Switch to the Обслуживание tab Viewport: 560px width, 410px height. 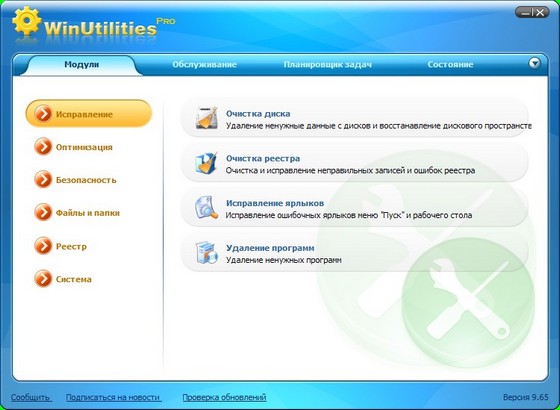(x=205, y=65)
